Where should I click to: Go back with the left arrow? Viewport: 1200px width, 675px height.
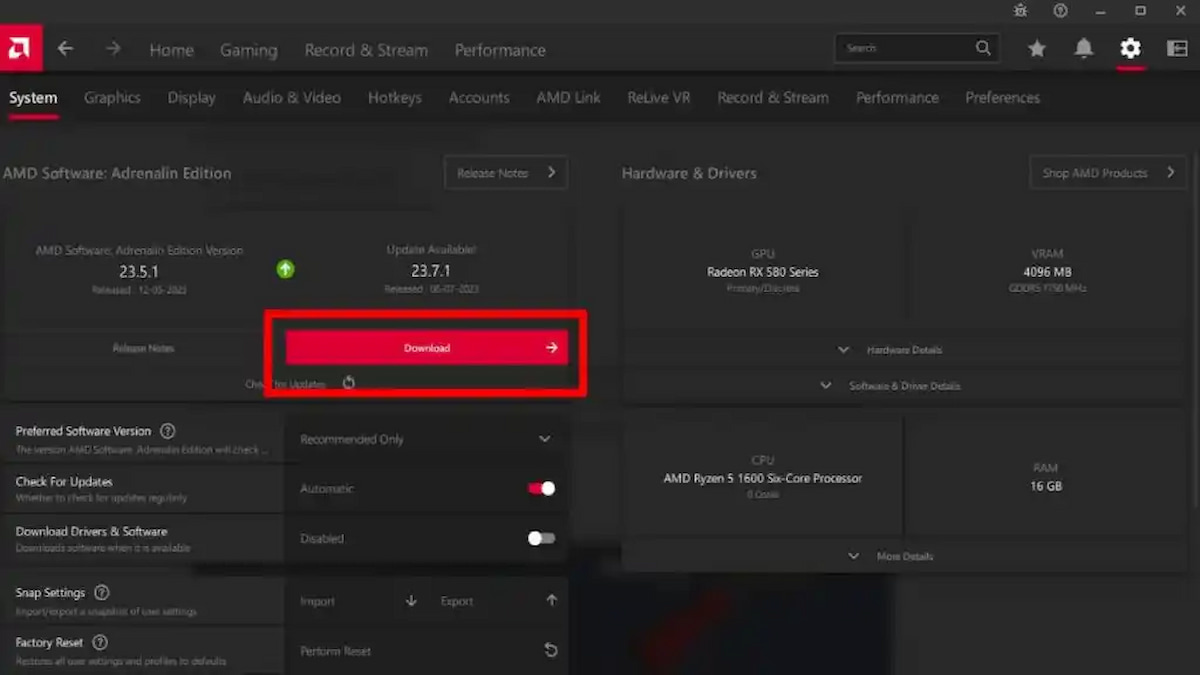[x=66, y=48]
